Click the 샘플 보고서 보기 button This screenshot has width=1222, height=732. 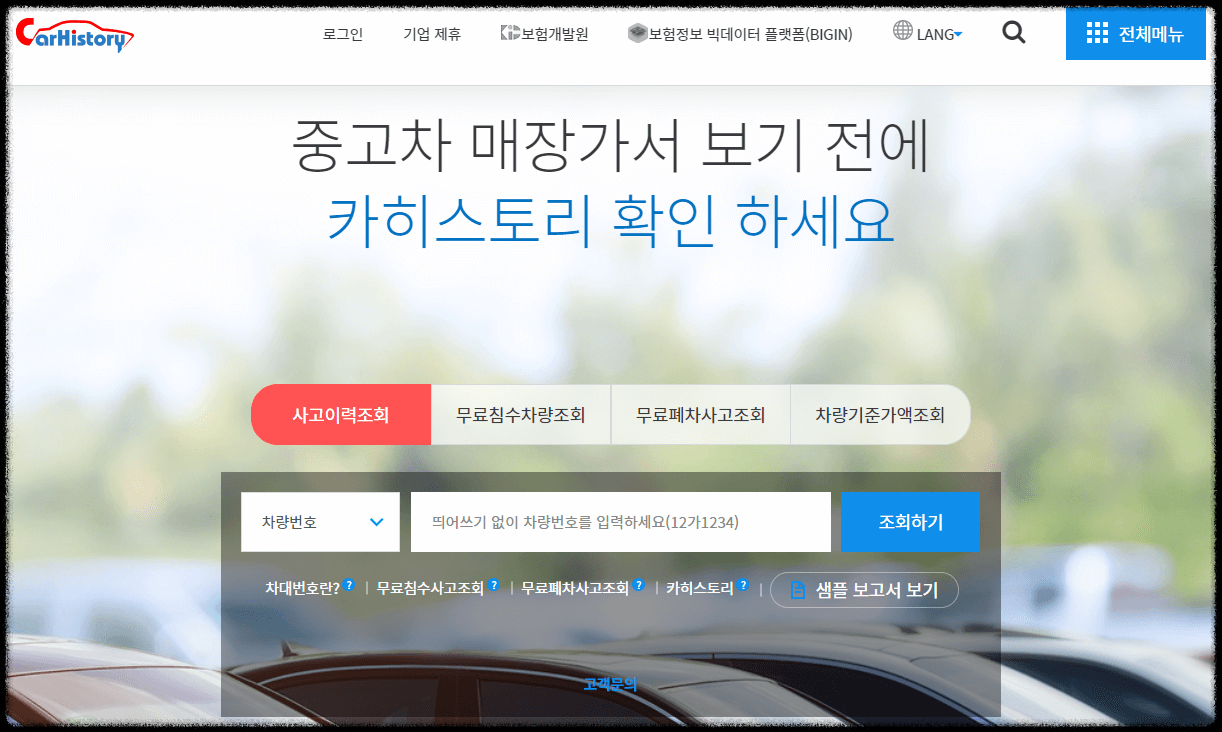coord(864,590)
